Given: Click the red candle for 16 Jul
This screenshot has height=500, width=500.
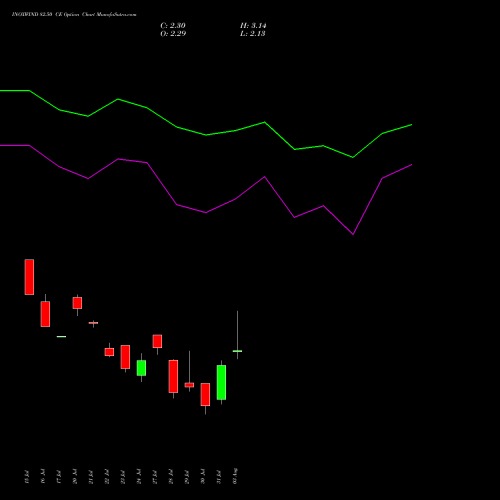Looking at the screenshot, I should (45, 314).
